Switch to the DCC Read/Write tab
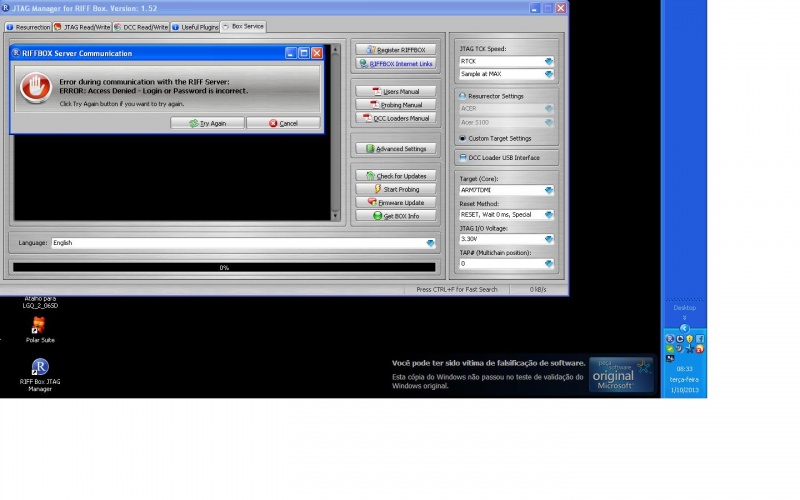Screen dimensions: 800x500 coord(141,27)
